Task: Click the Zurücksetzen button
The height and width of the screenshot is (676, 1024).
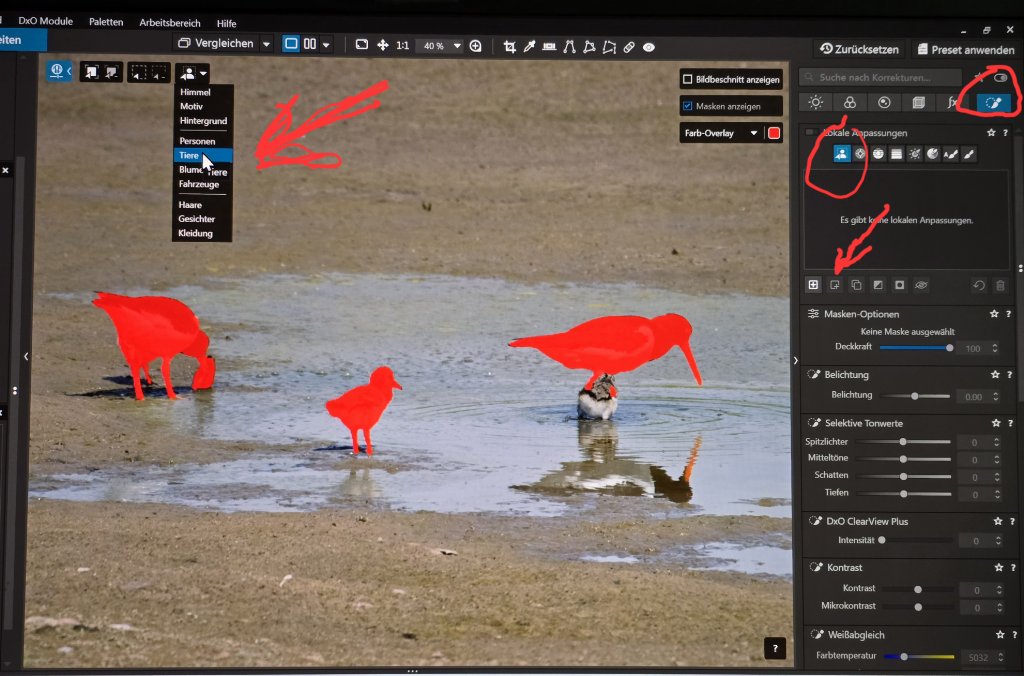Action: tap(859, 49)
